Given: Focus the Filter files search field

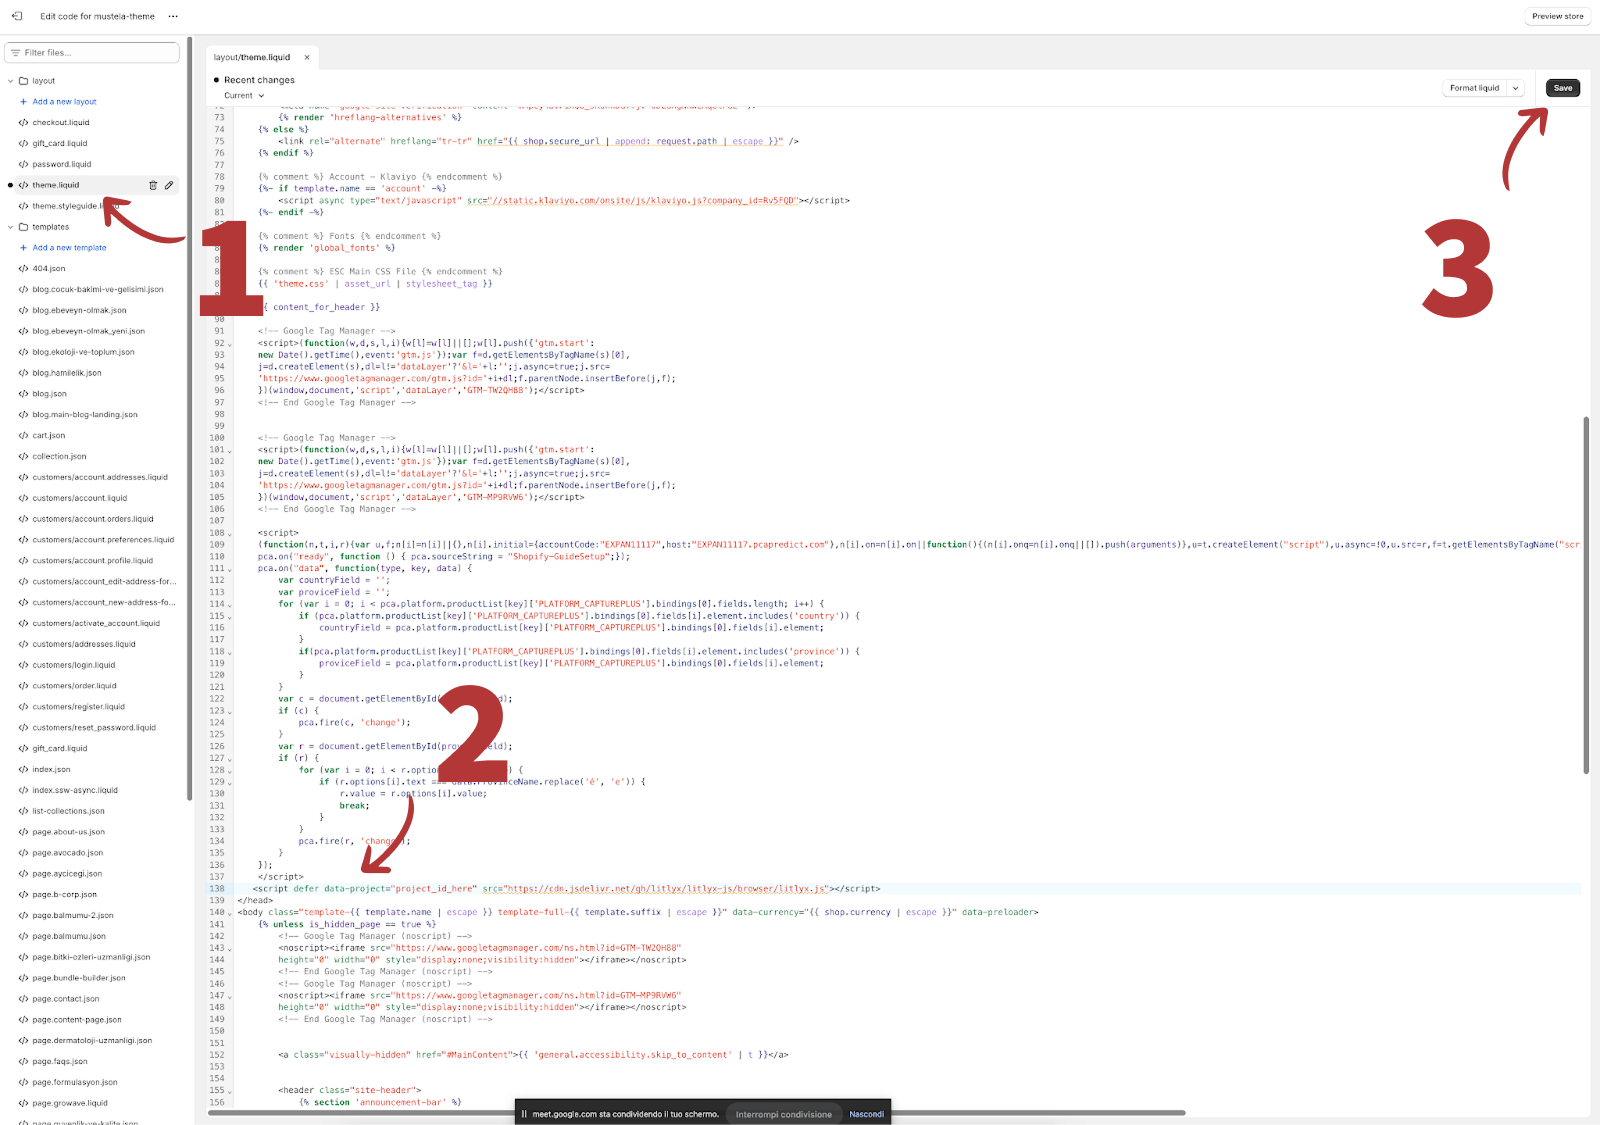Looking at the screenshot, I should 92,52.
